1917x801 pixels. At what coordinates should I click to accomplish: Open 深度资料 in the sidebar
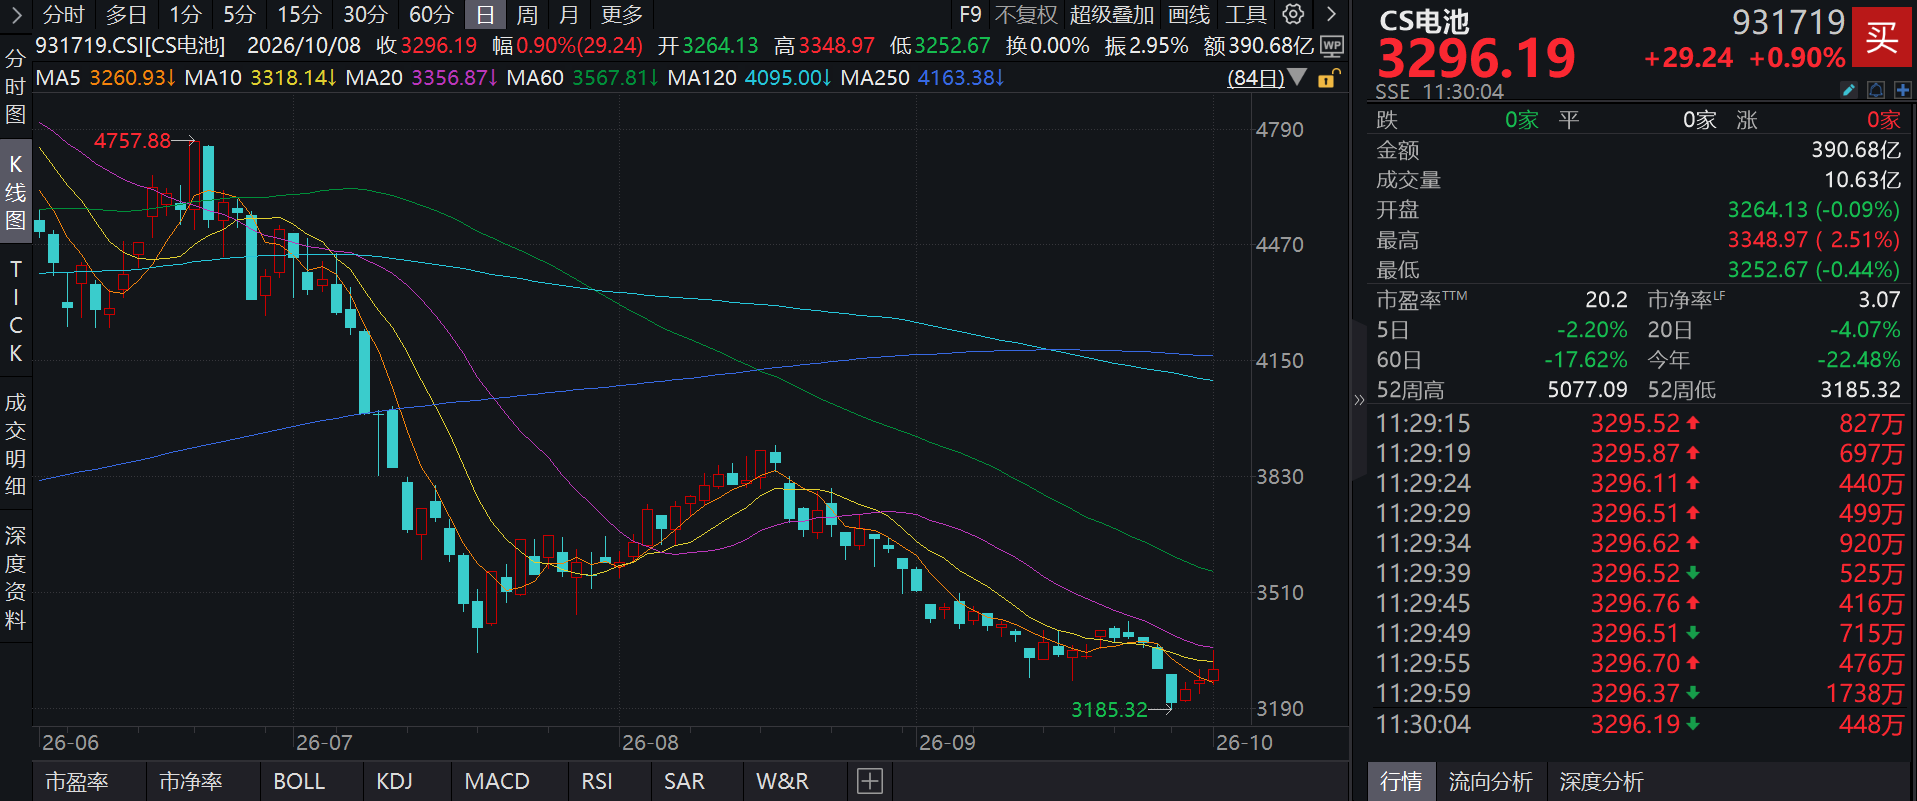(15, 577)
